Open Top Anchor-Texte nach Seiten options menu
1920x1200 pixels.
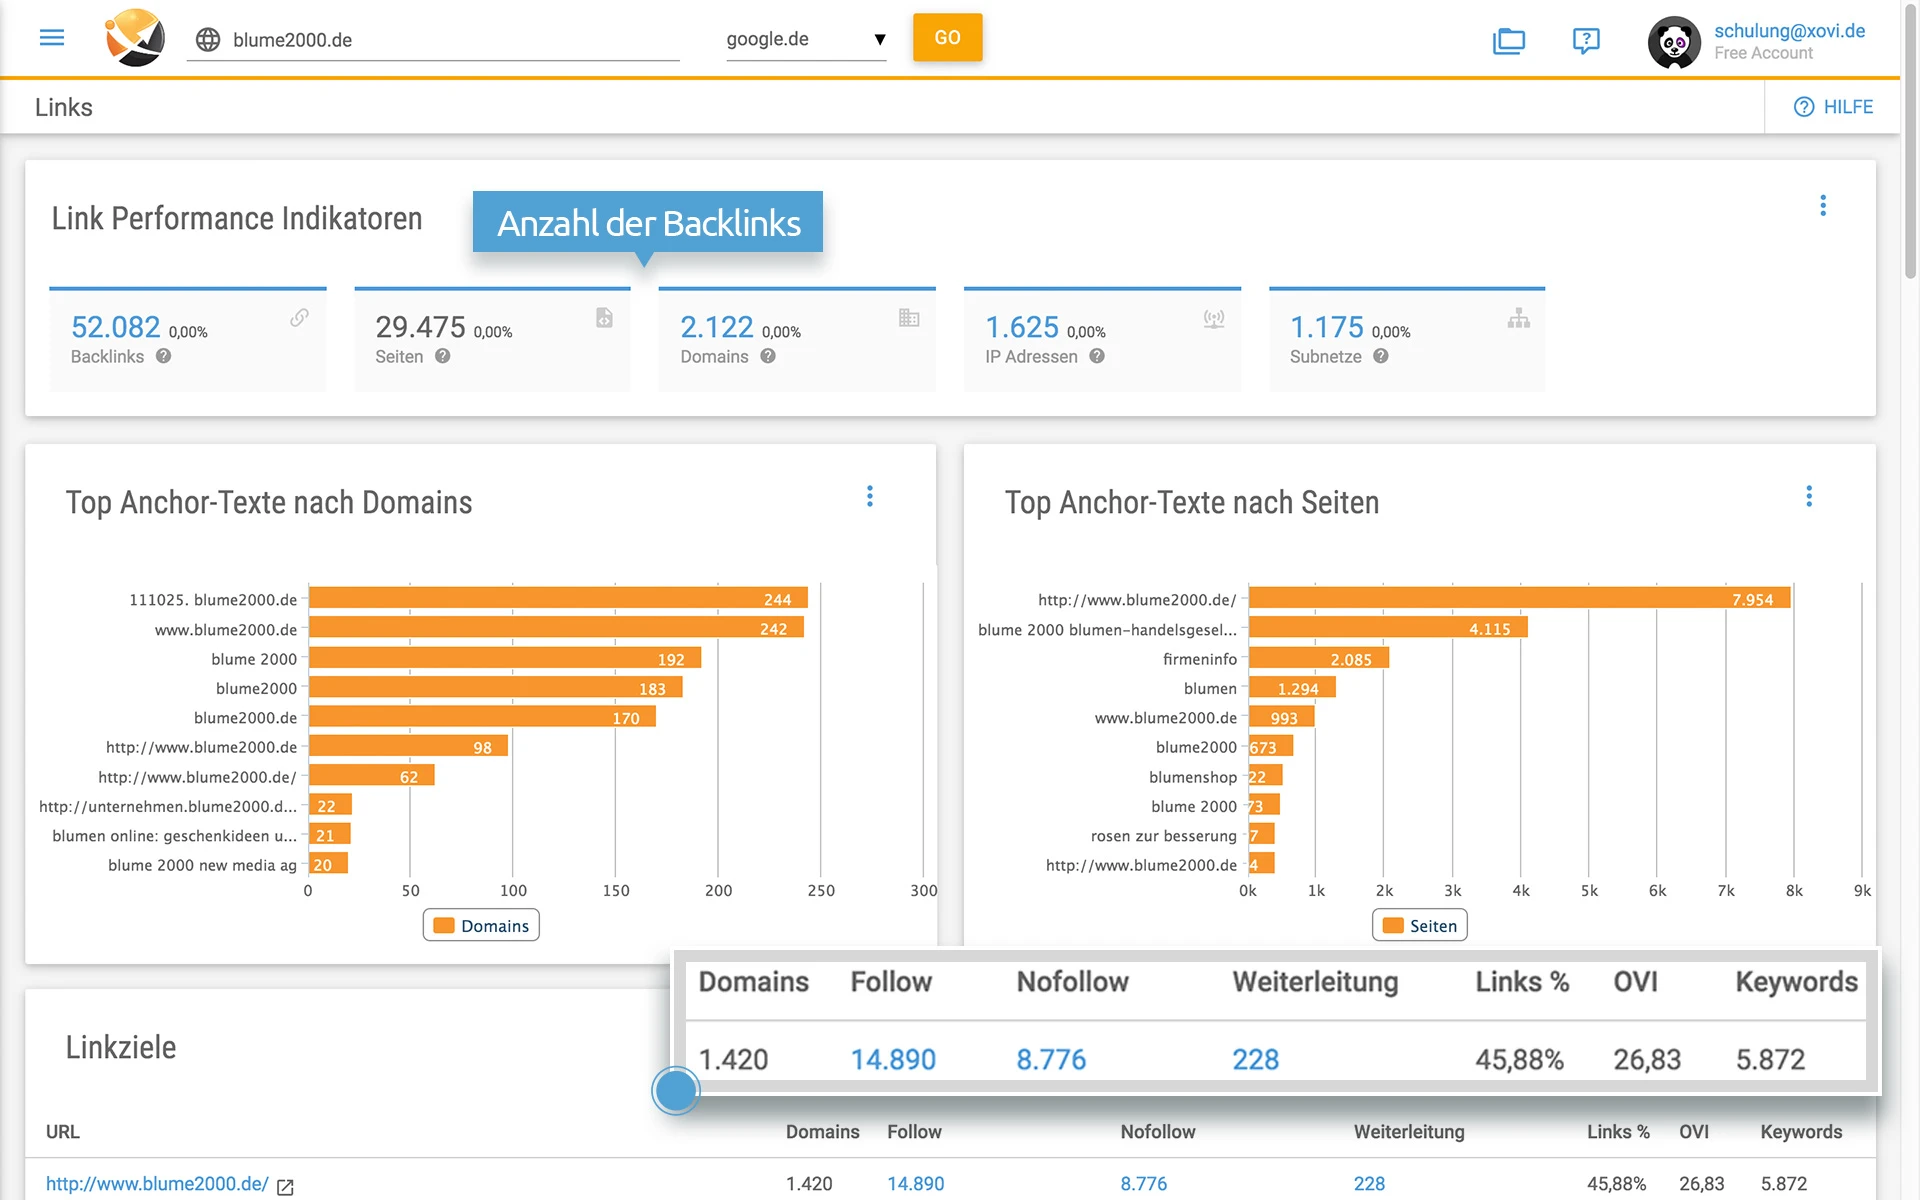pos(1809,496)
